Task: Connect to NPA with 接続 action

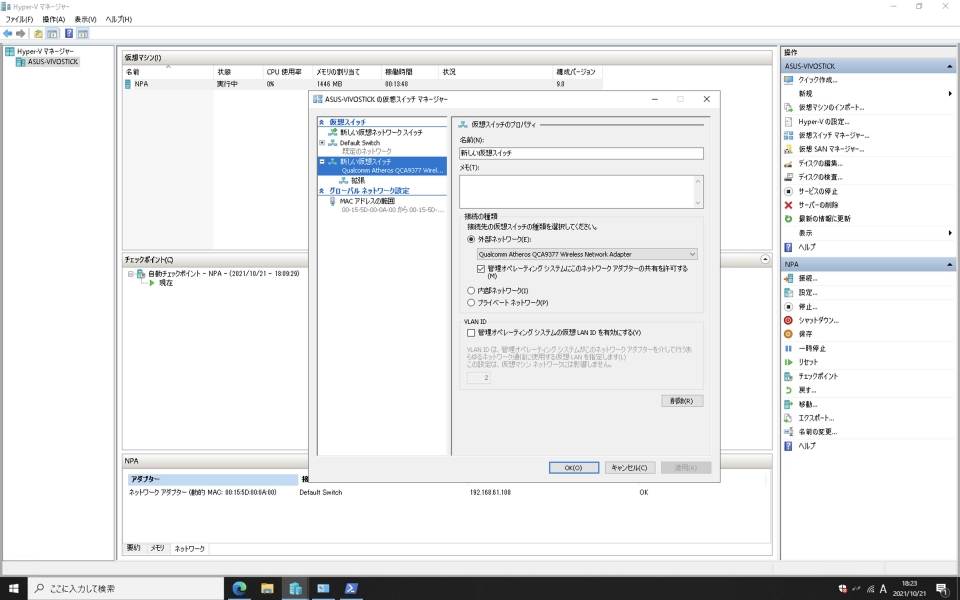Action: [x=808, y=278]
